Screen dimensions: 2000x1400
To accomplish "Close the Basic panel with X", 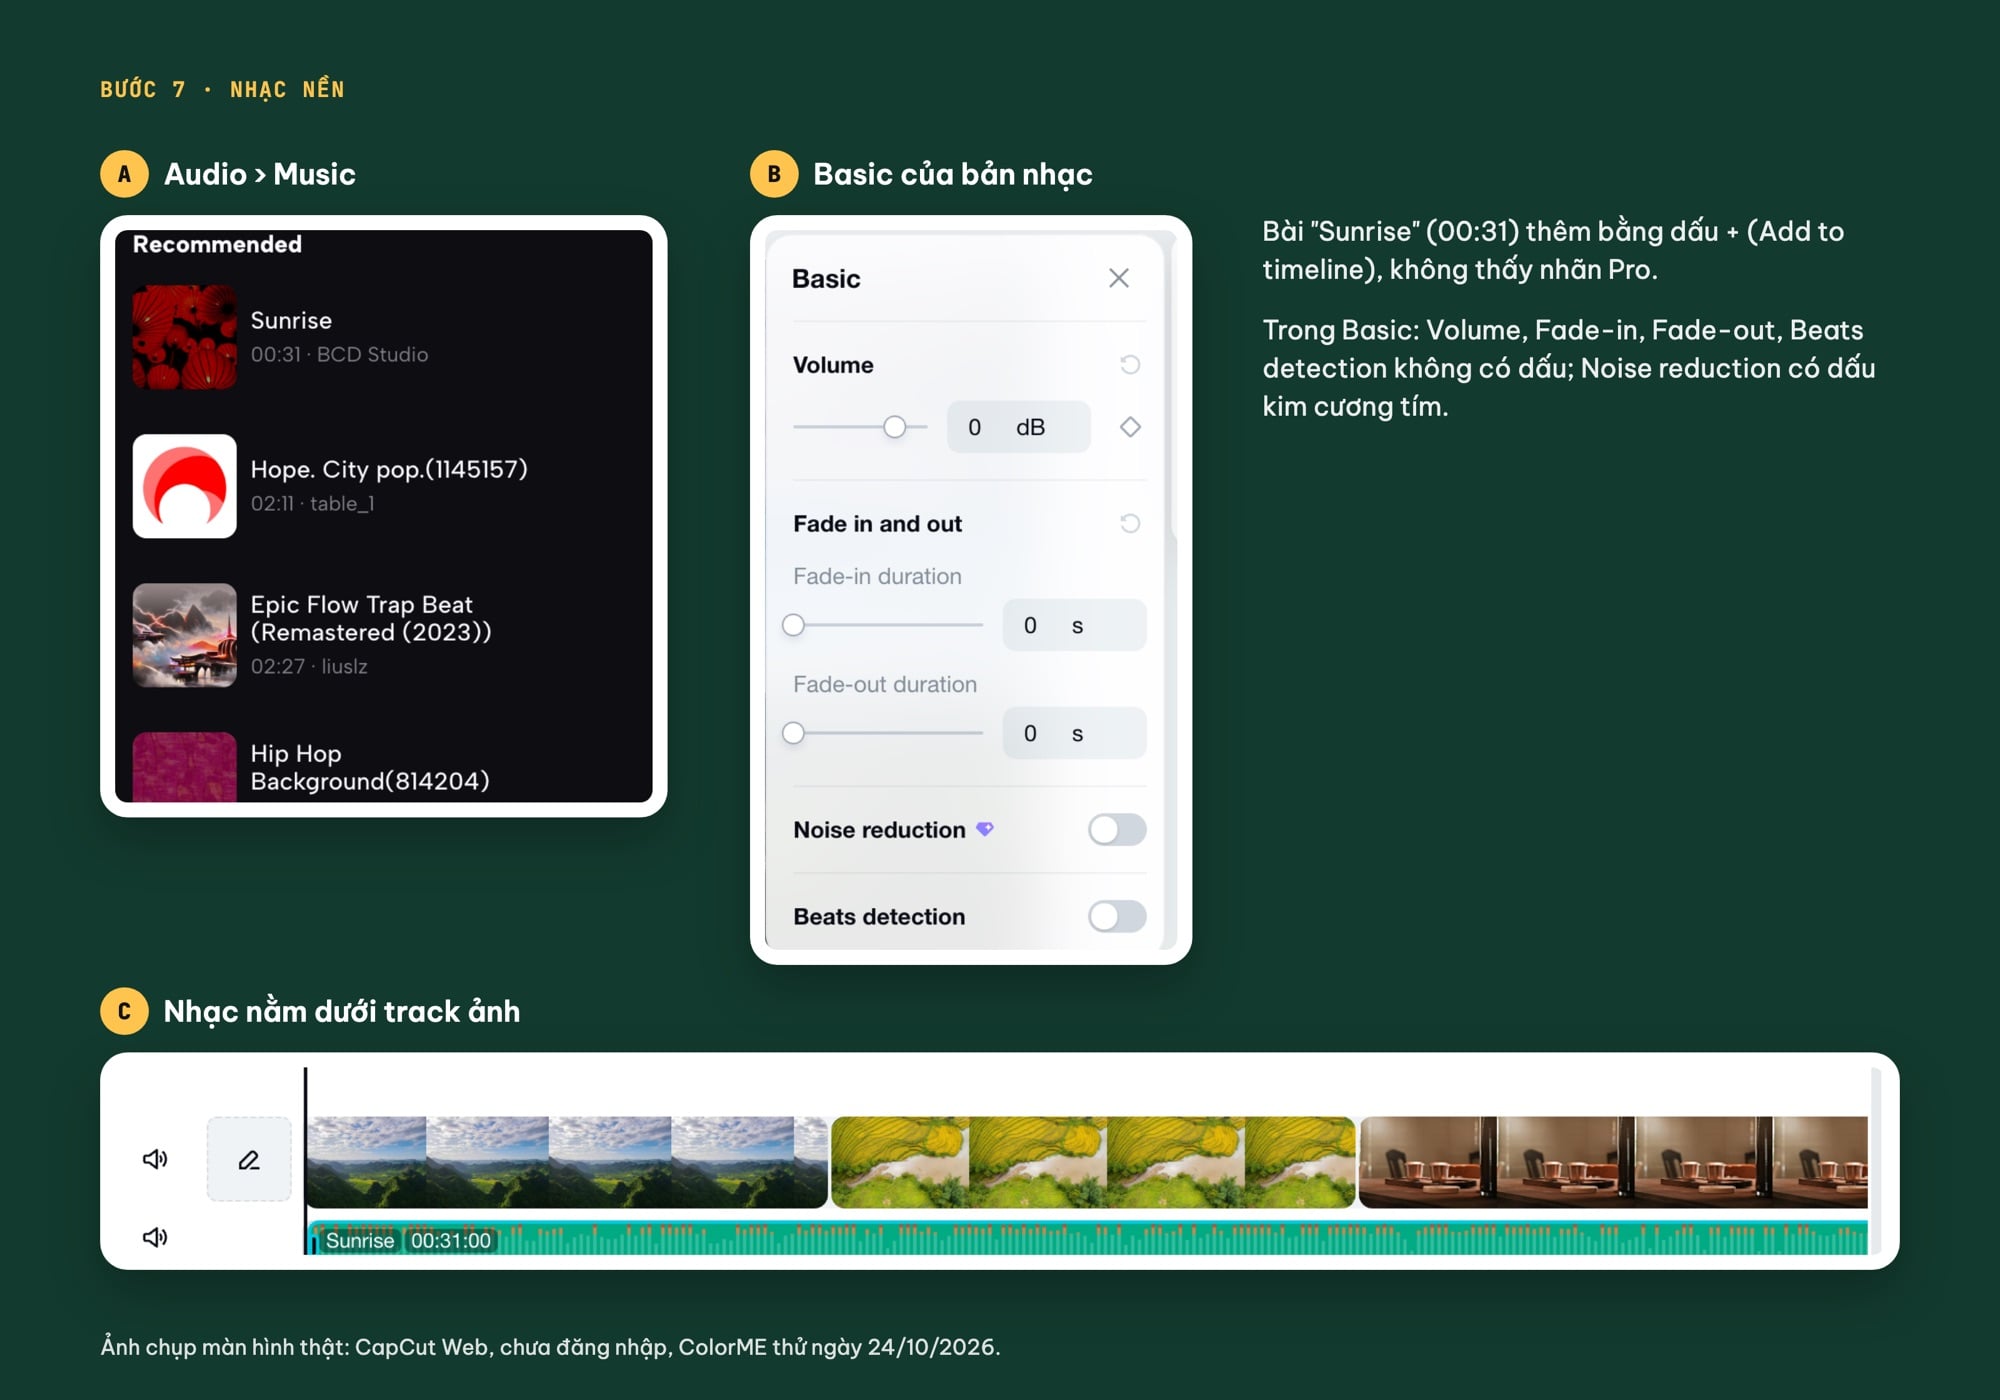I will tap(1118, 278).
